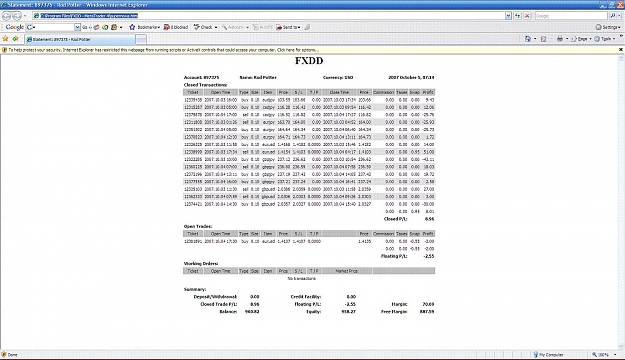Screen dimensions: 625x360
Task: Click the 'Balance:' label in Summary
Action: tap(228, 311)
